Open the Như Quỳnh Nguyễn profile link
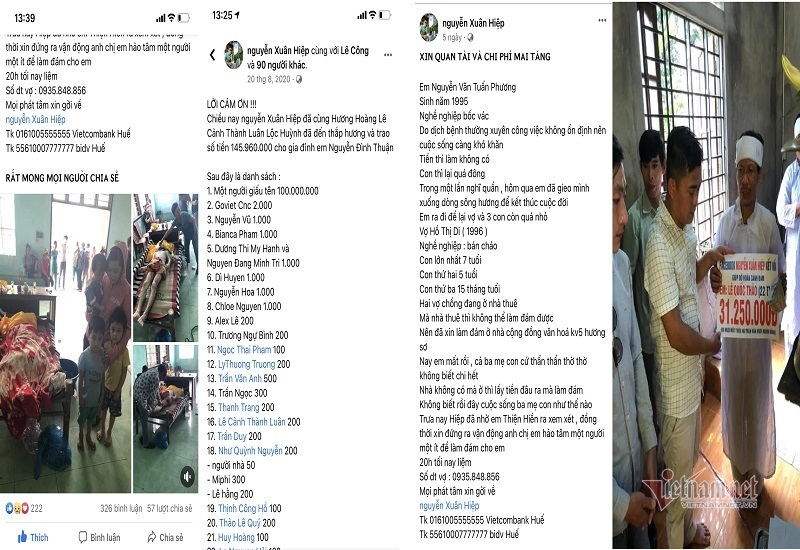The width and height of the screenshot is (800, 550). coord(250,451)
